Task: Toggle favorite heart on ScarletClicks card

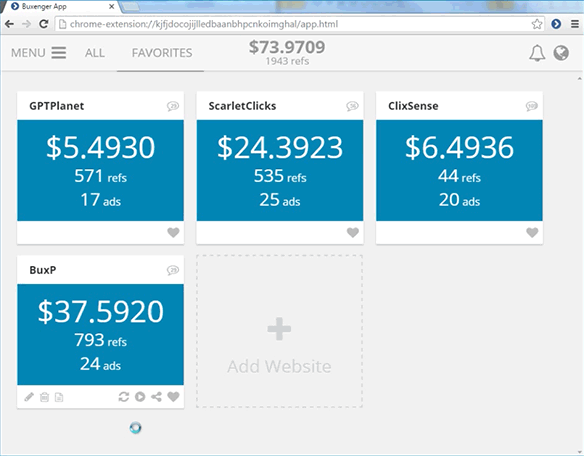Action: tap(353, 232)
